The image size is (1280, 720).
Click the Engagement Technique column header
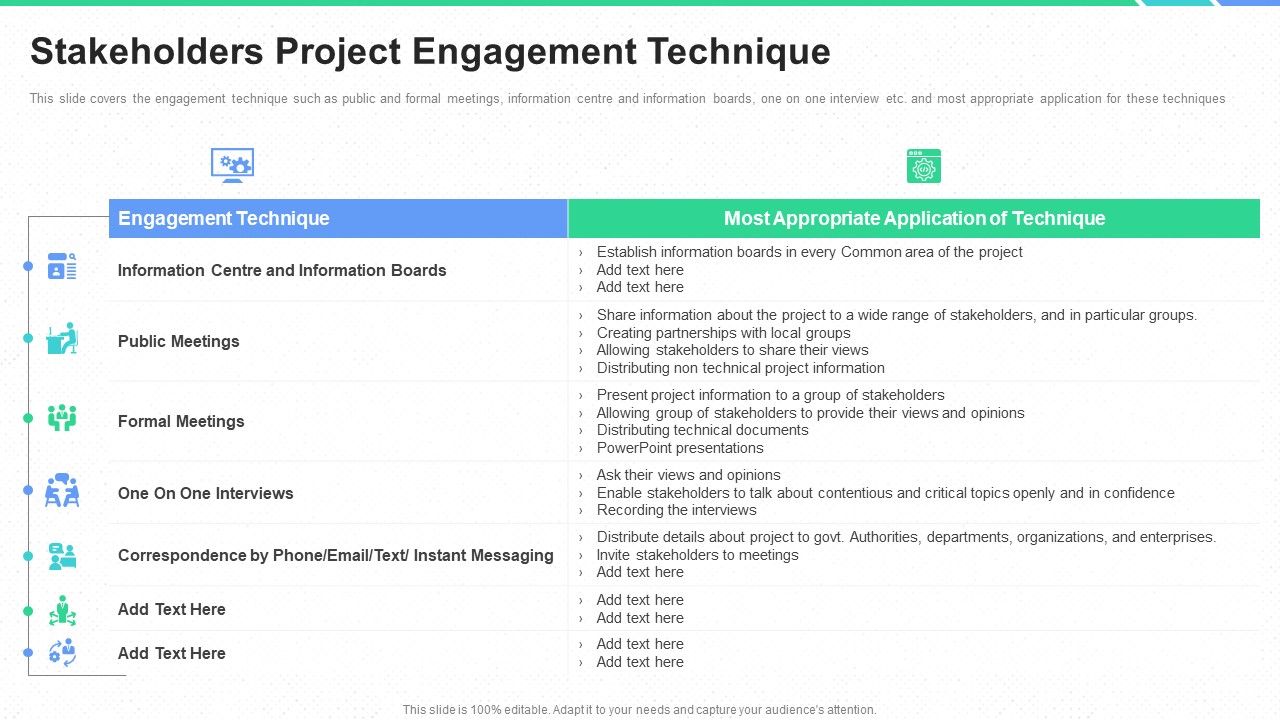tap(338, 218)
